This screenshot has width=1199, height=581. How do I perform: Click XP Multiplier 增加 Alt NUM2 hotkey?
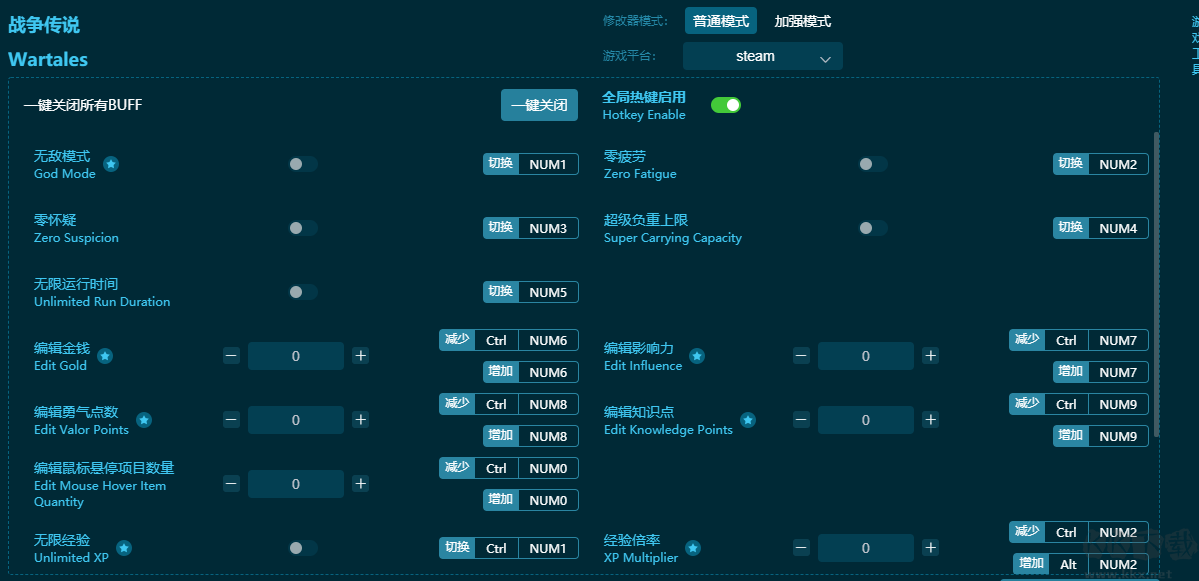point(1081,564)
